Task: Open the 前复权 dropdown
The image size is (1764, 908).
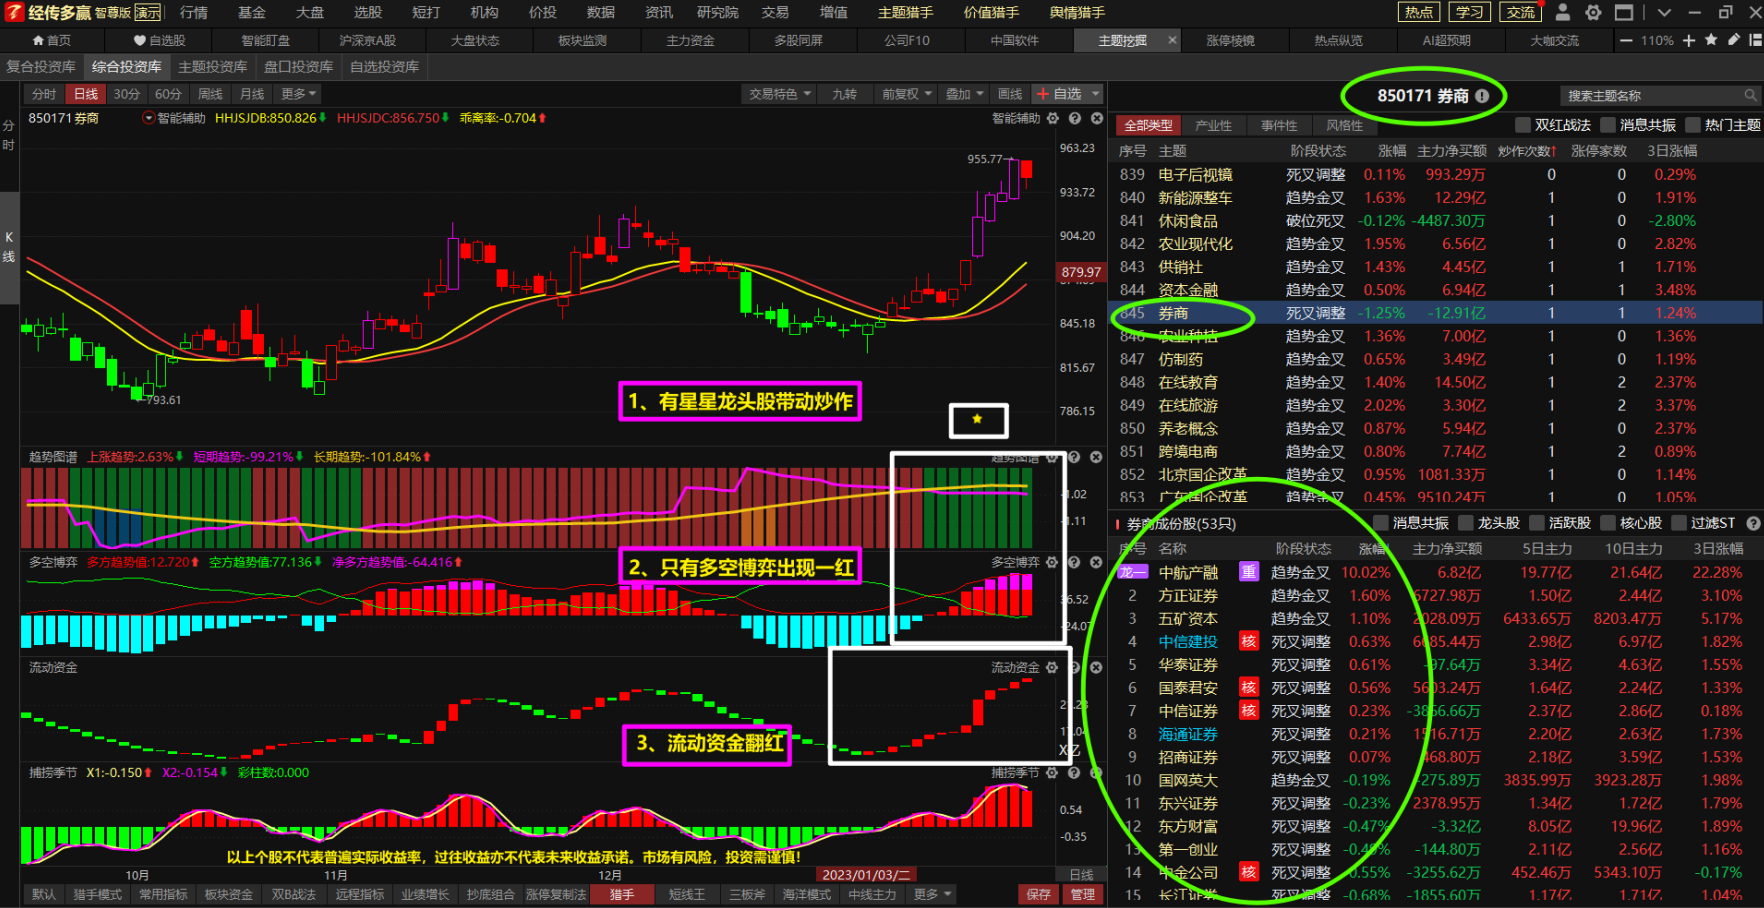Action: [x=907, y=94]
